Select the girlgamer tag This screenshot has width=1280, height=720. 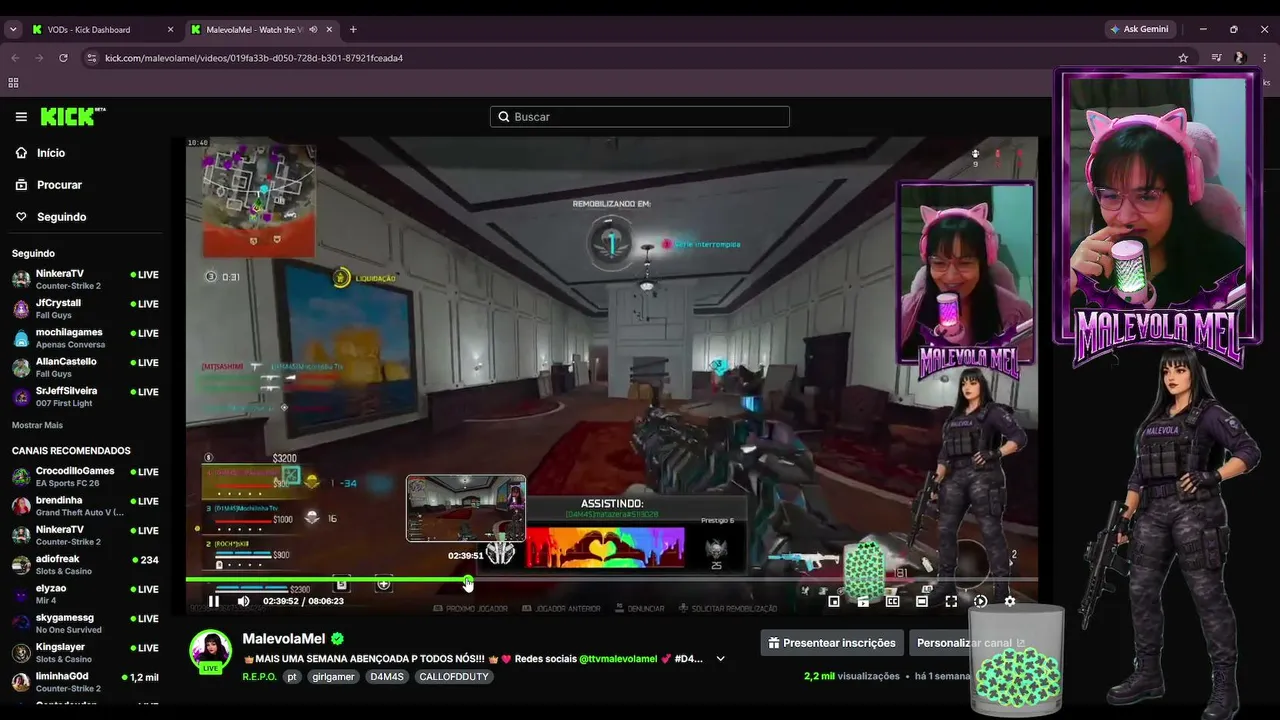click(333, 677)
